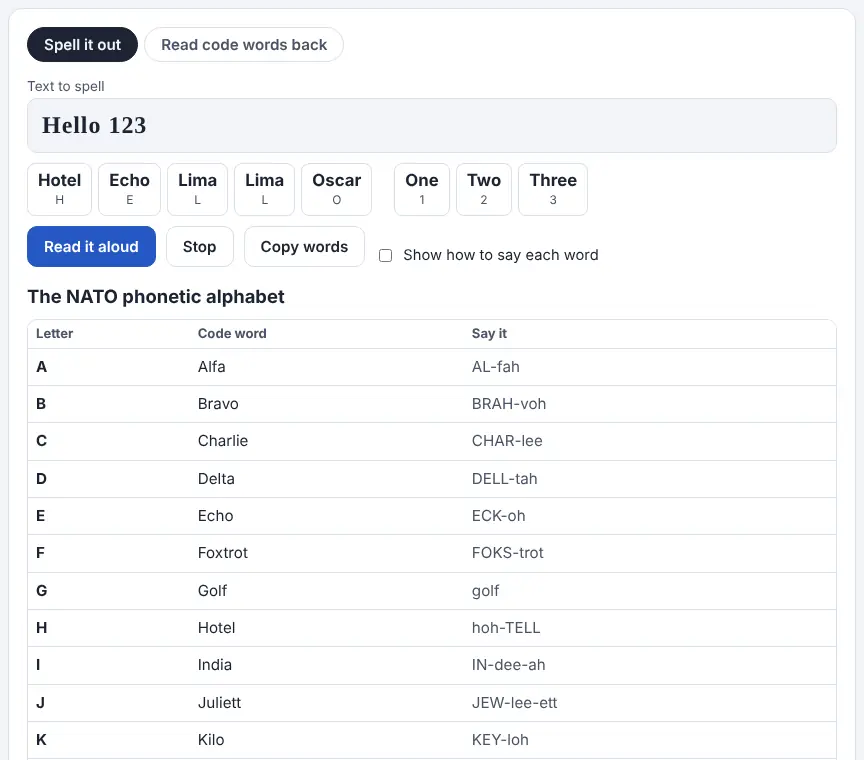Select the Two 2 code word chip
The height and width of the screenshot is (760, 864).
[x=484, y=189]
